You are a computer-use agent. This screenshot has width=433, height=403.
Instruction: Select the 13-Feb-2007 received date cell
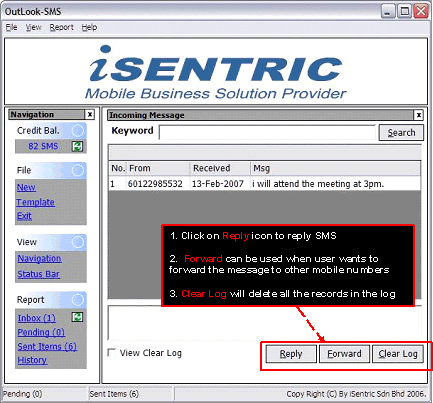[218, 184]
